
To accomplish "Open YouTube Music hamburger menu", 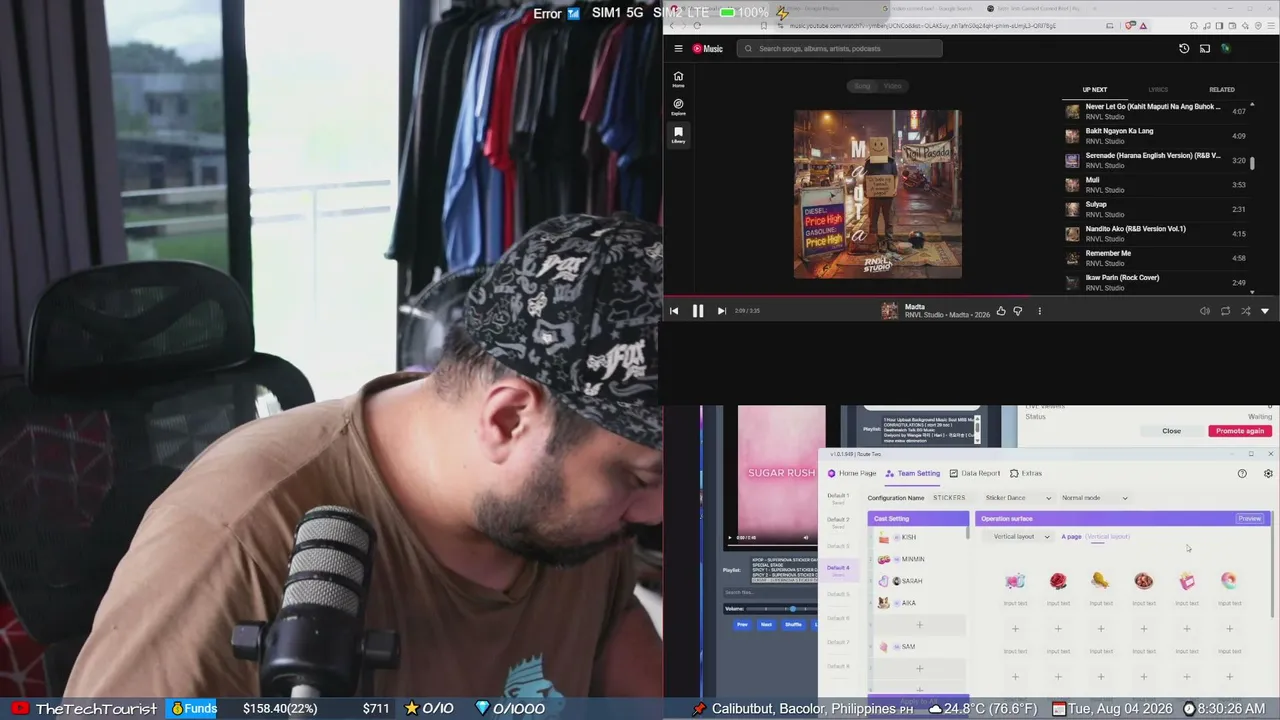I will pyautogui.click(x=678, y=48).
